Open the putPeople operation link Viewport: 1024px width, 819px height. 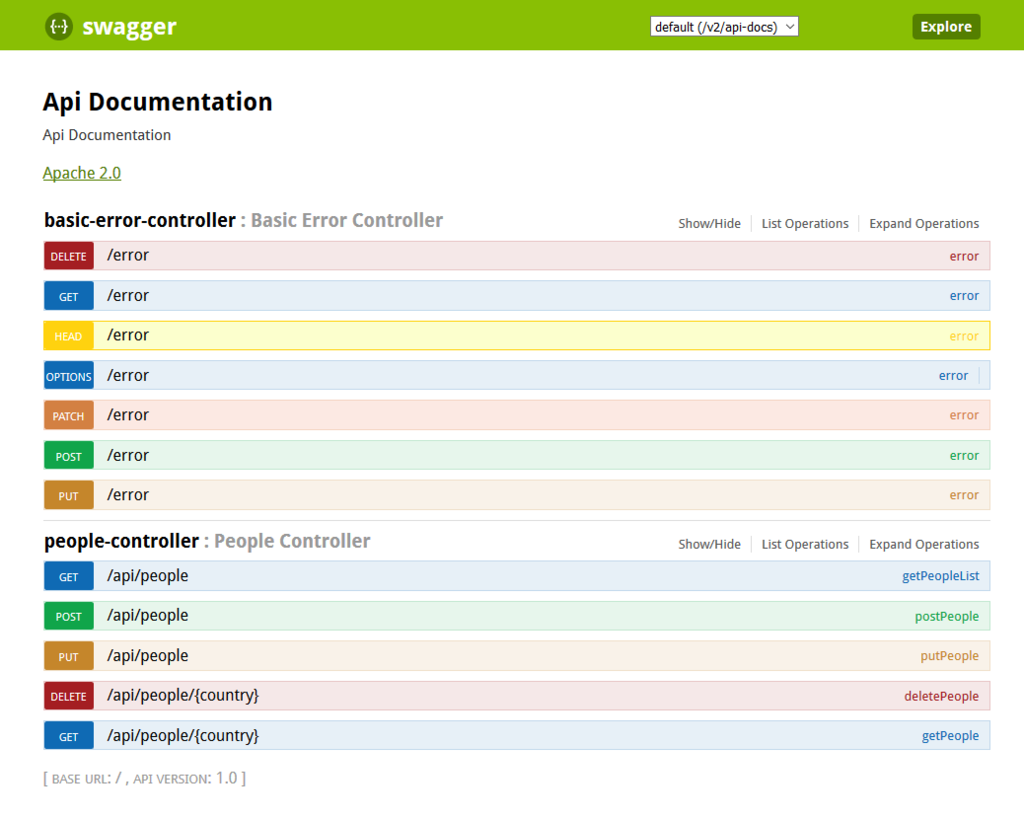point(949,656)
